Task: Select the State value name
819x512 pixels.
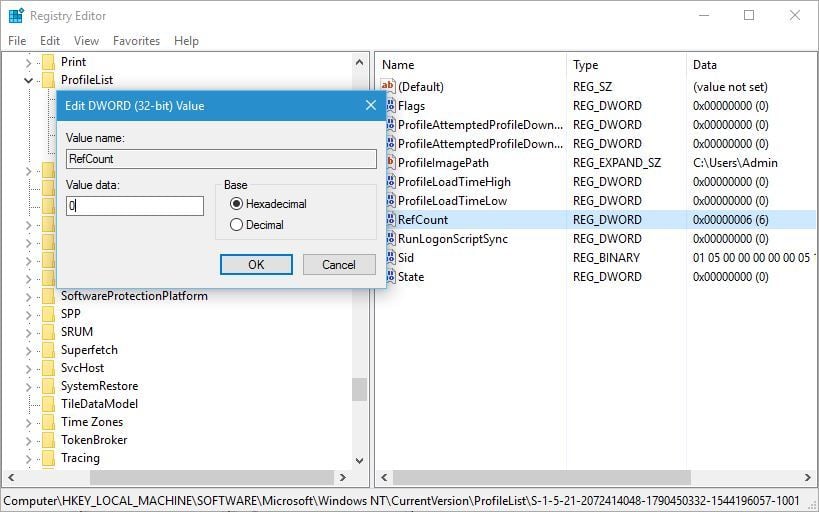Action: coord(411,276)
